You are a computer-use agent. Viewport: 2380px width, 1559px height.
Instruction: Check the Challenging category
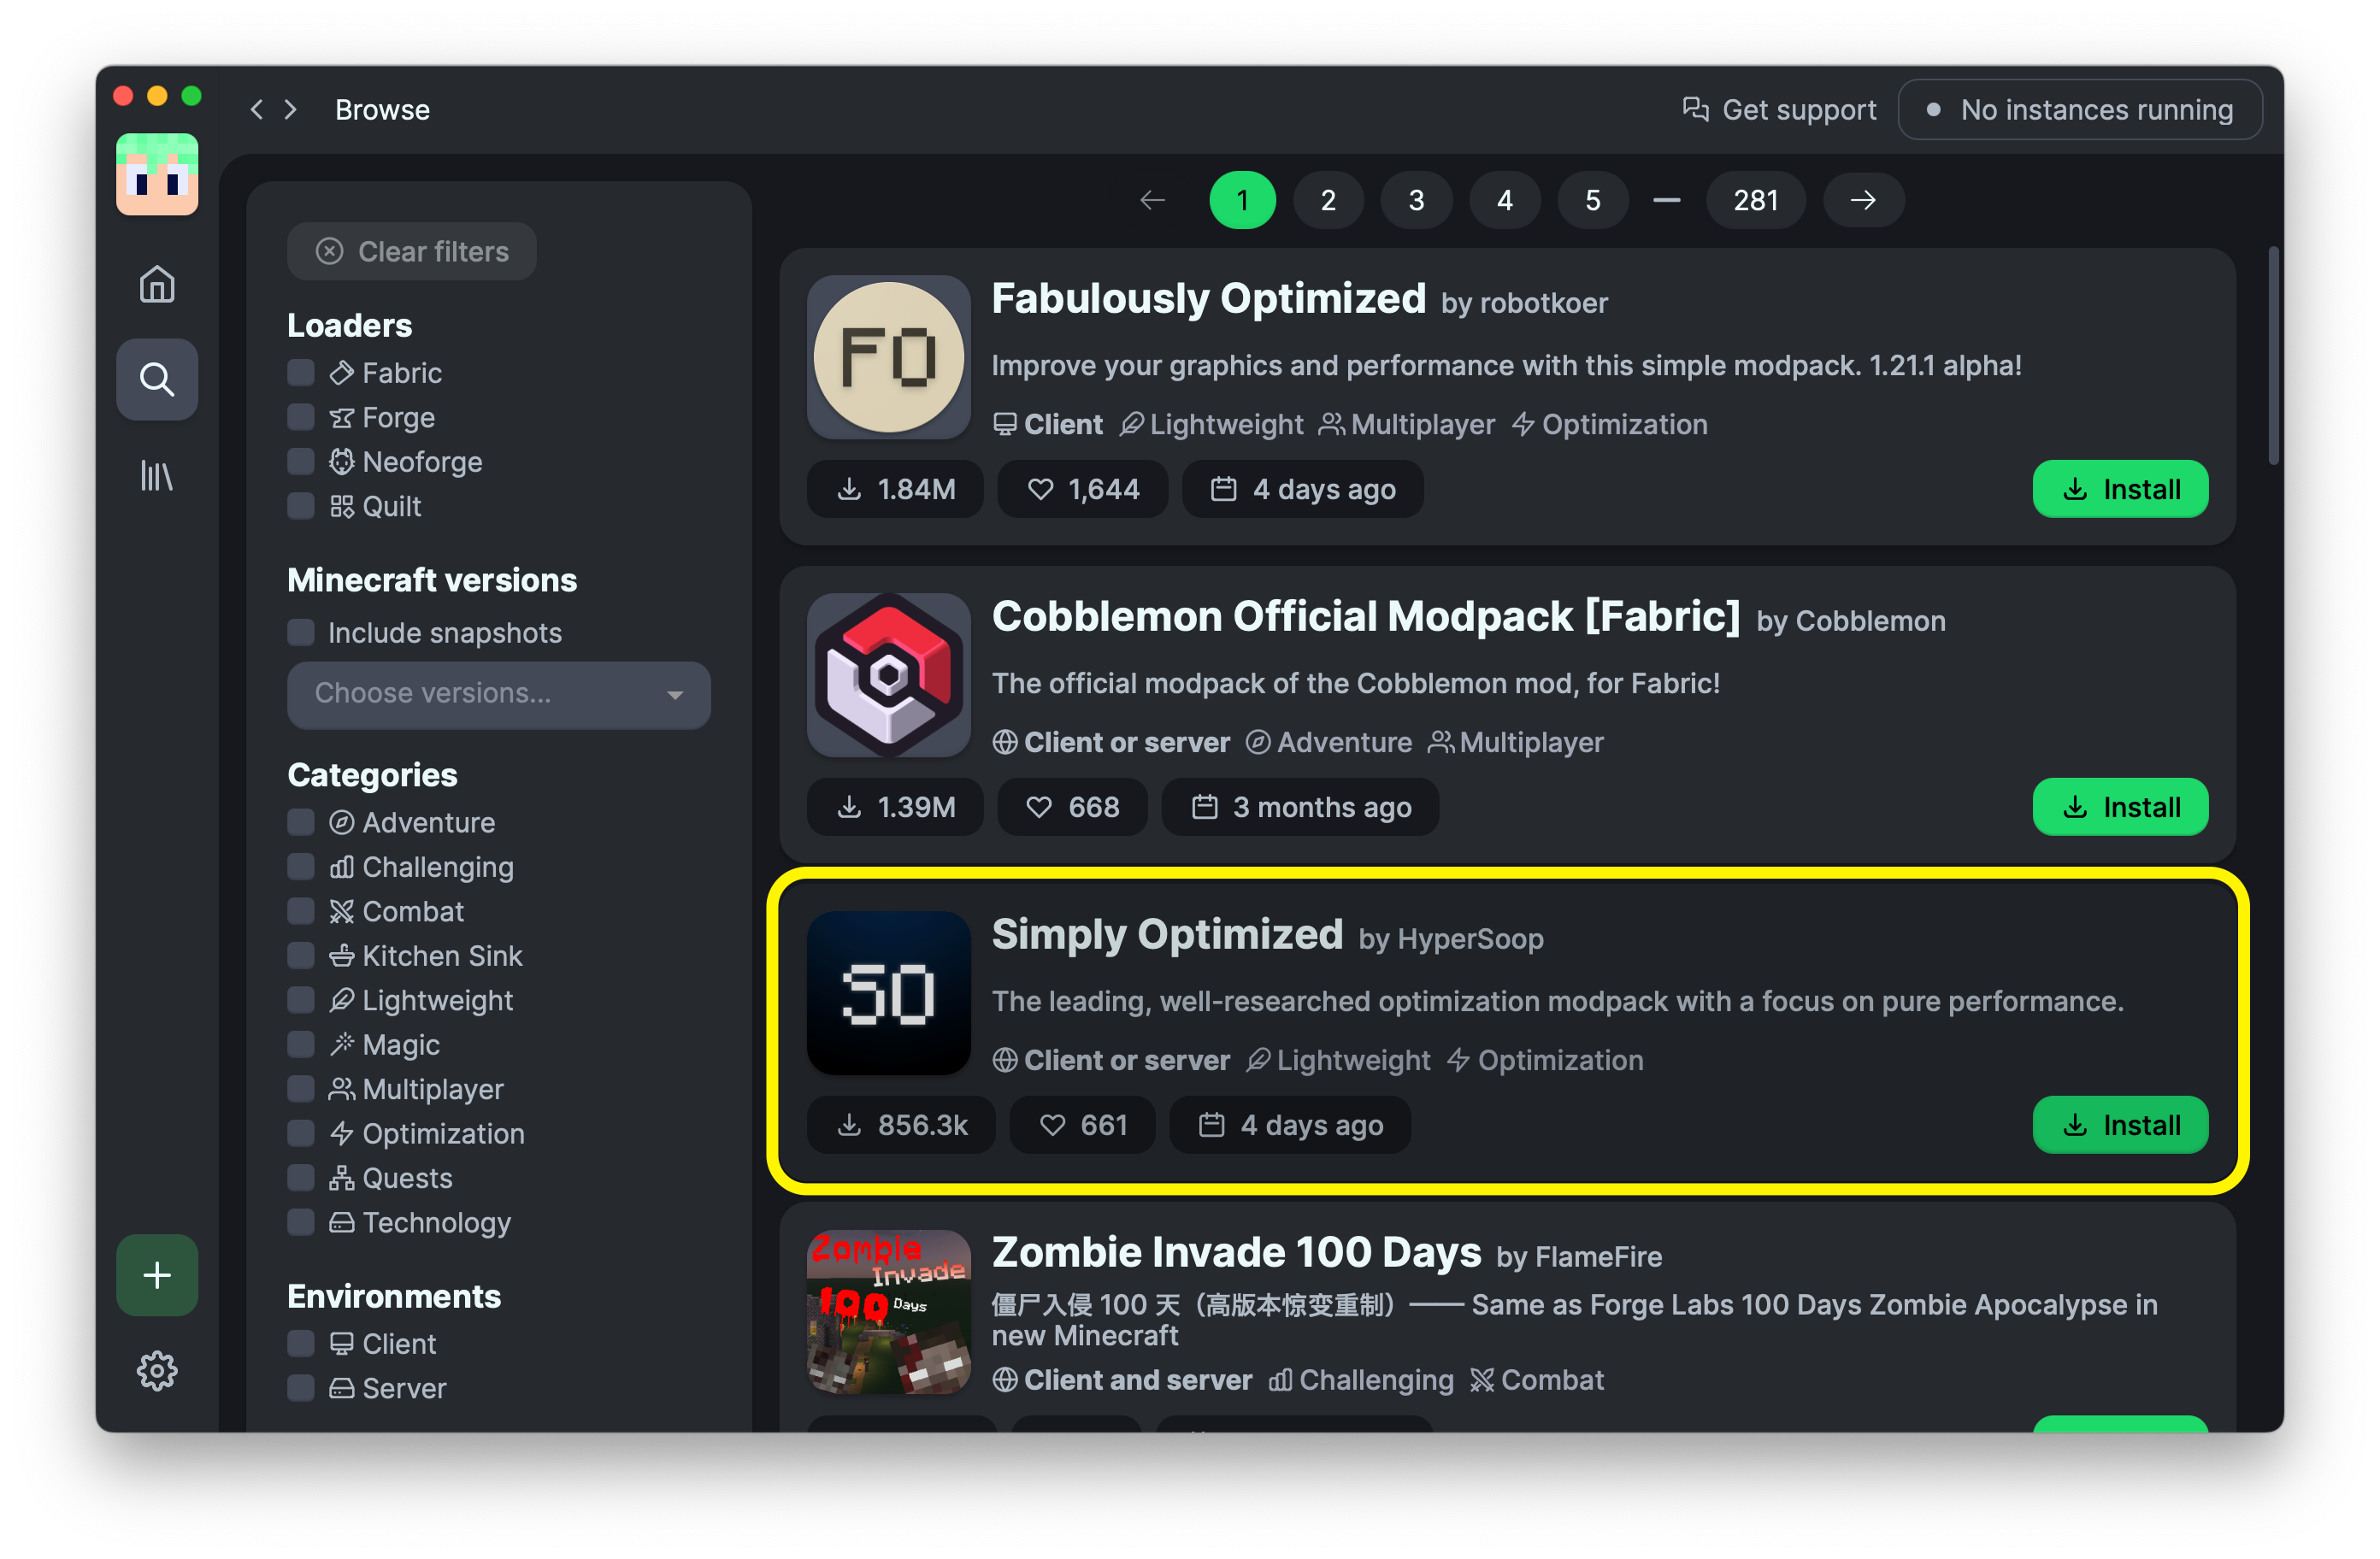[301, 867]
